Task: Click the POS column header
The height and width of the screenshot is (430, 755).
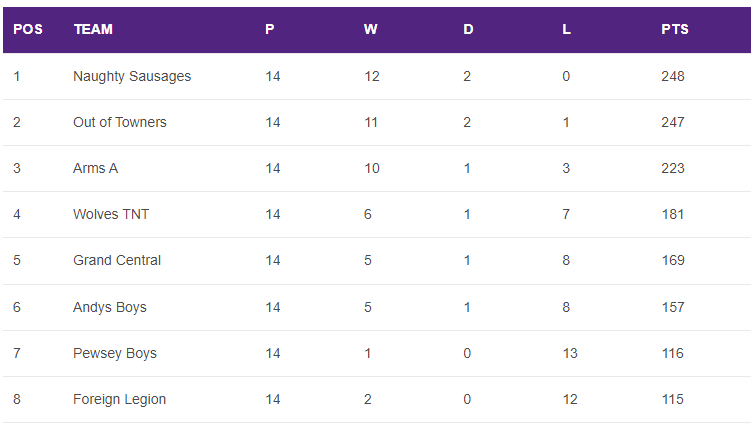Action: coord(28,29)
